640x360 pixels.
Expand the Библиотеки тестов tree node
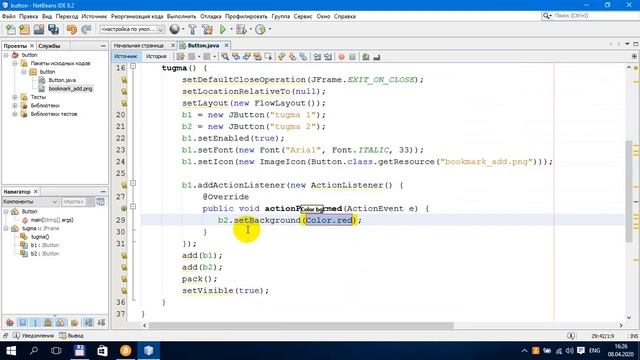15,114
